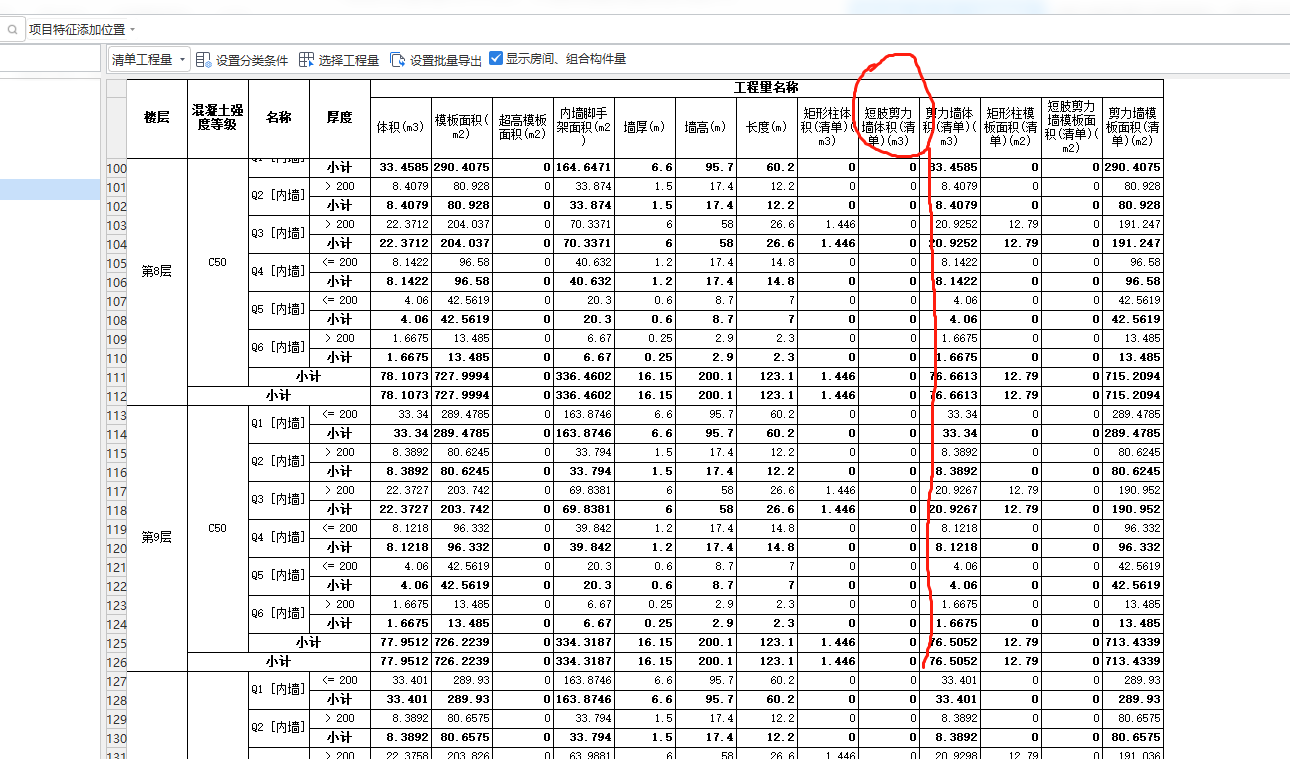Select row number 100
This screenshot has width=1290, height=759.
116,168
